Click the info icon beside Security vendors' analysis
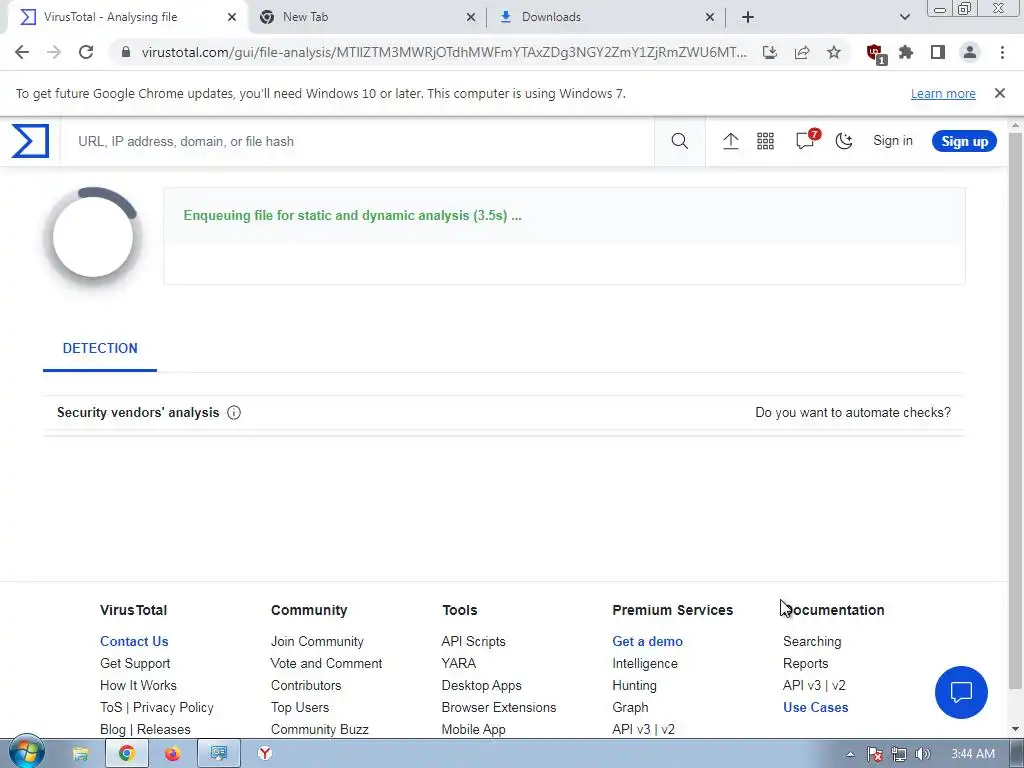1024x768 pixels. 234,413
